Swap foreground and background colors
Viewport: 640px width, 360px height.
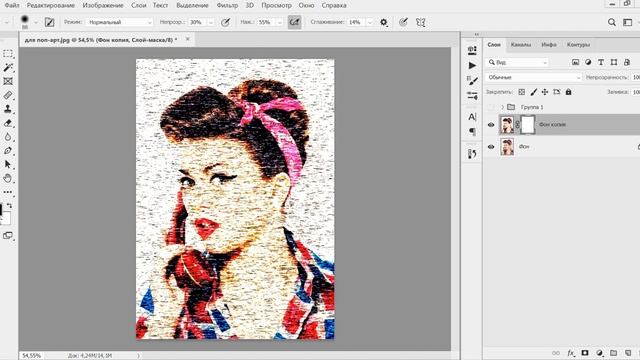[9, 205]
